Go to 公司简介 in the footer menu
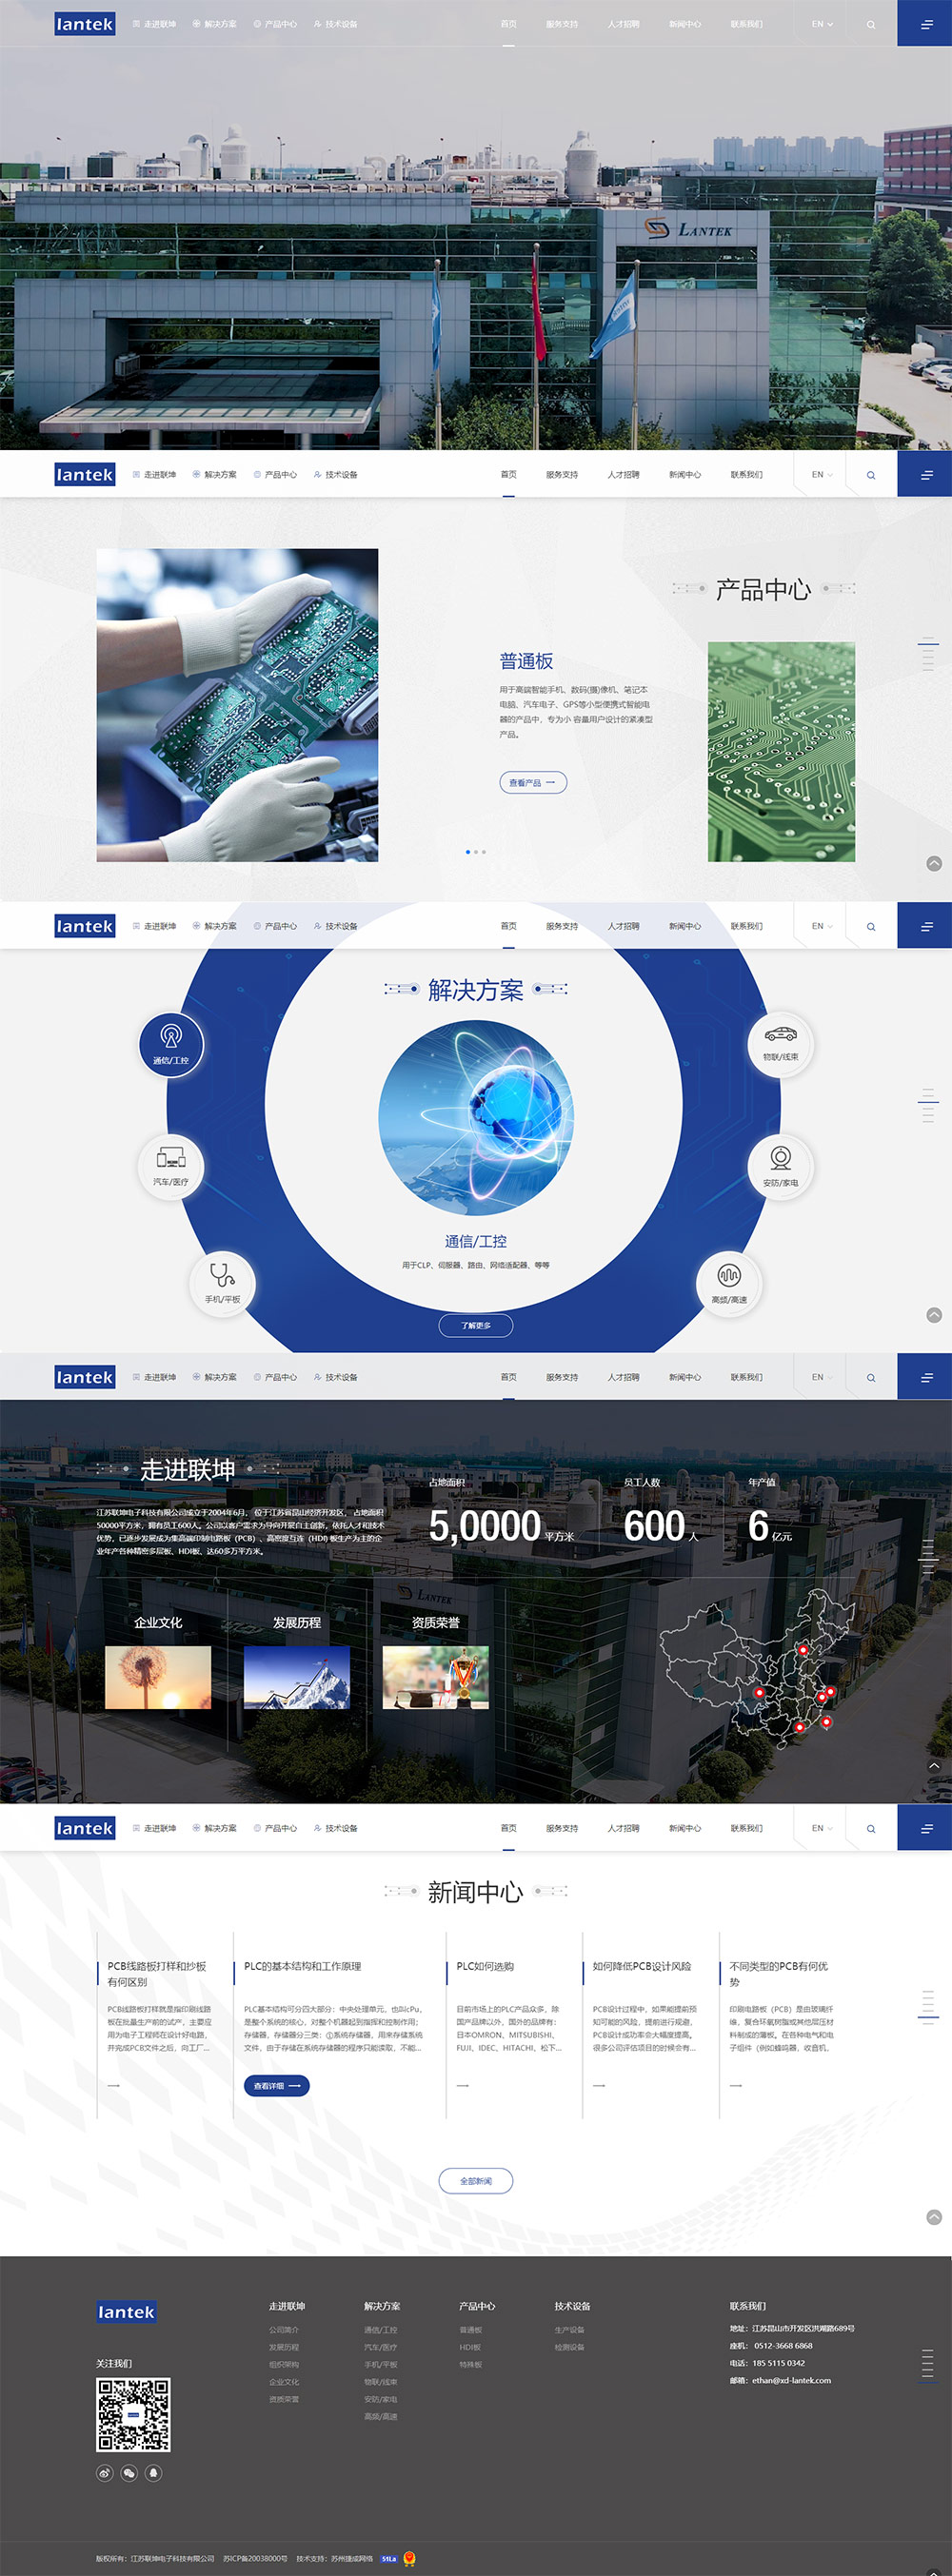This screenshot has width=952, height=2576. 284,2329
